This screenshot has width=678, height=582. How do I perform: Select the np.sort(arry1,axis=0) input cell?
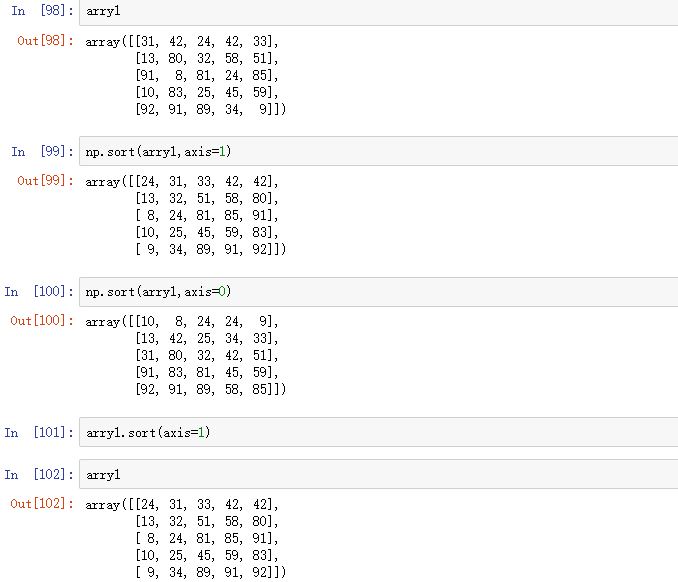(378, 292)
